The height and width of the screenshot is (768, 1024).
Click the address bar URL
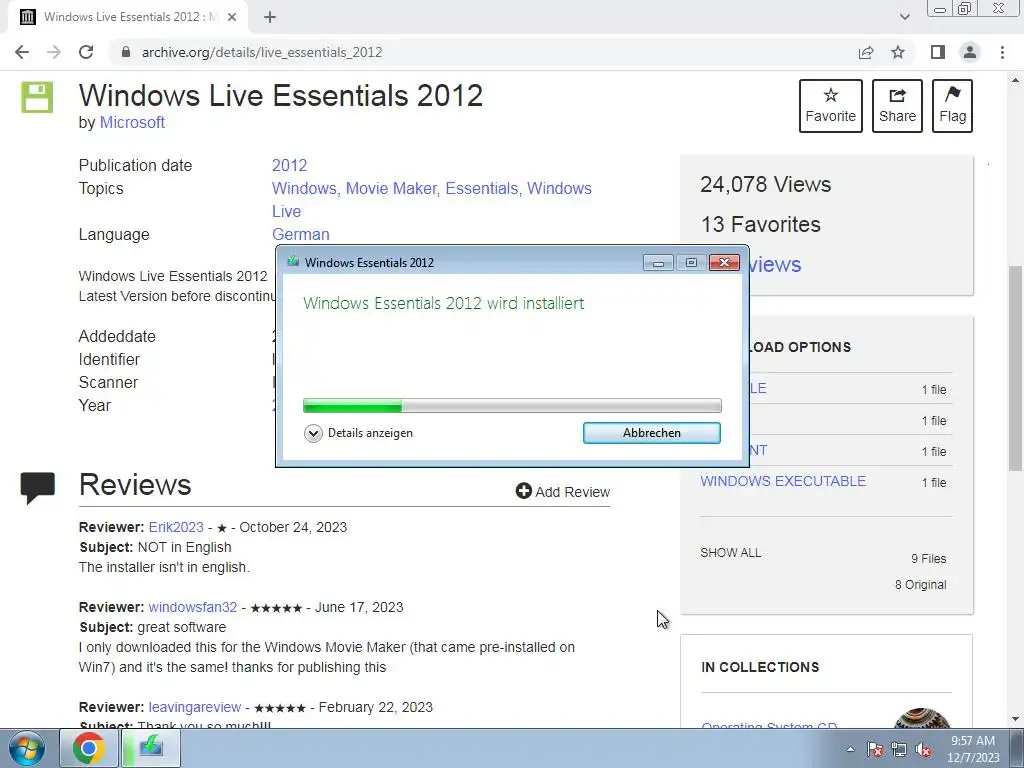click(x=262, y=52)
